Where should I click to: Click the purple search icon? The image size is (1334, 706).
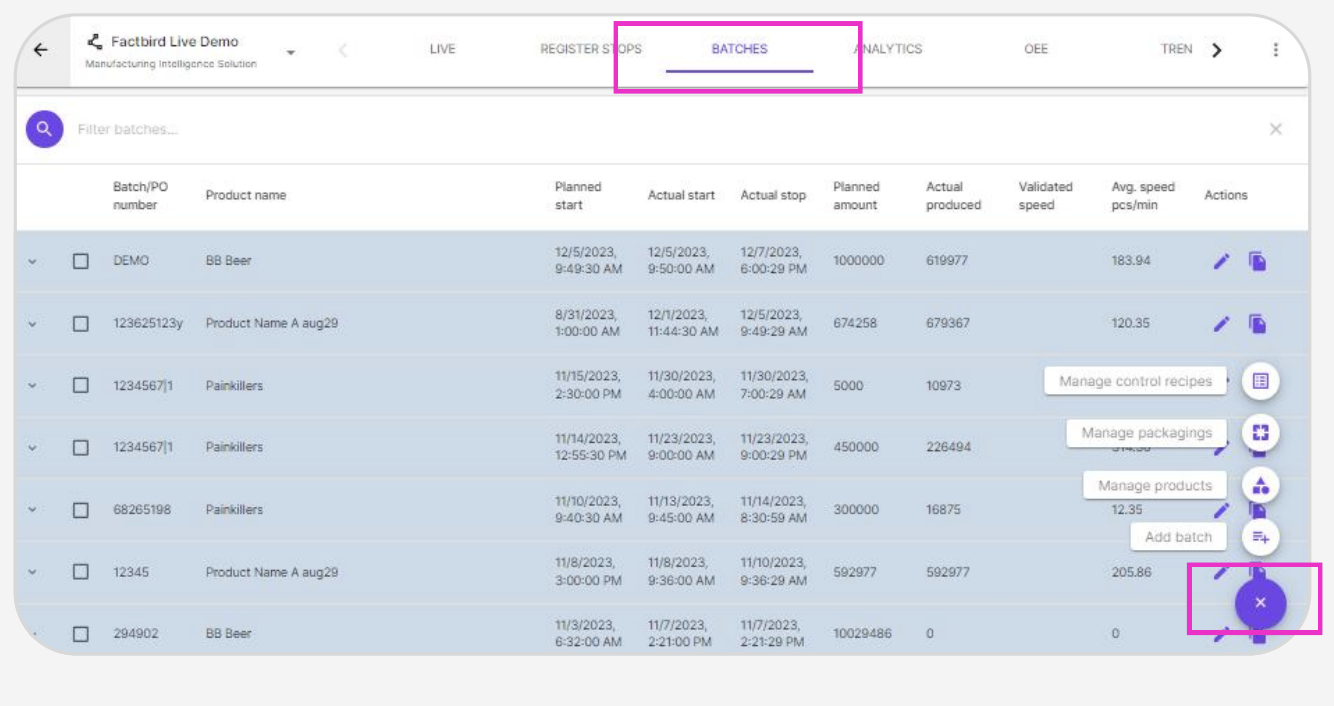coord(44,129)
